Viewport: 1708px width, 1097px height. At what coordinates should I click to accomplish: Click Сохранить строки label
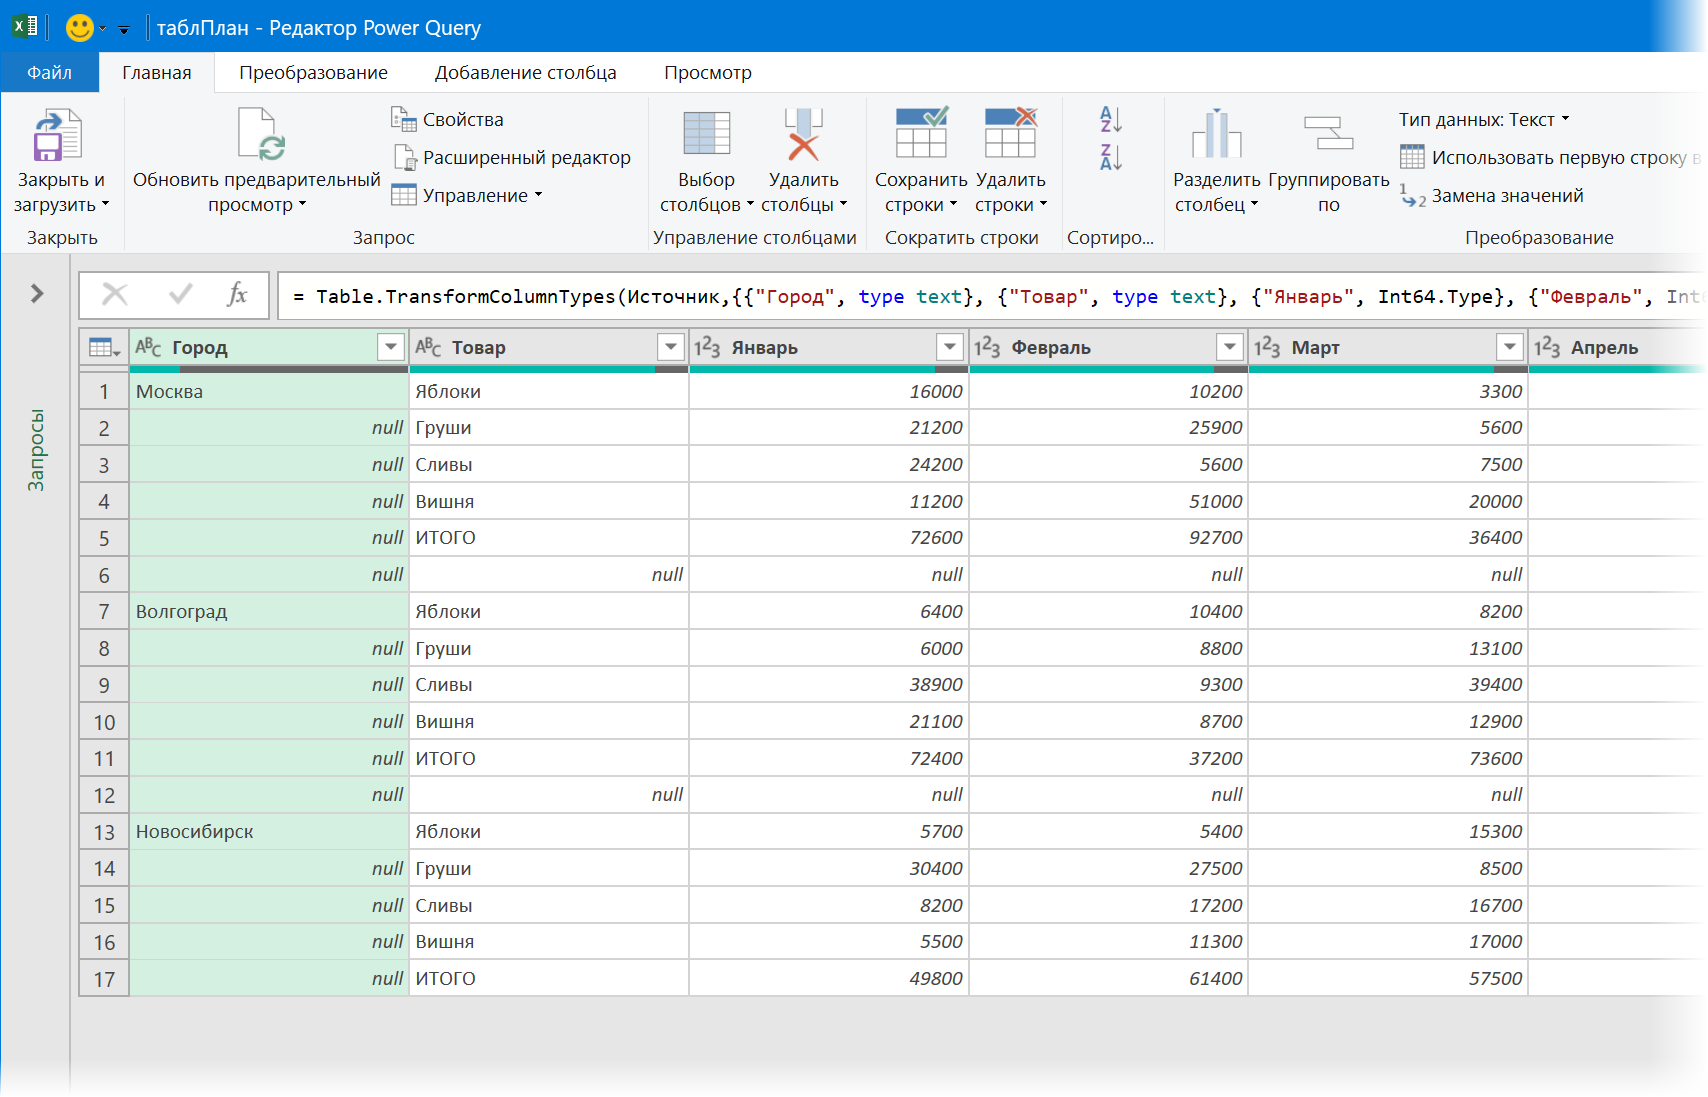coord(921,192)
